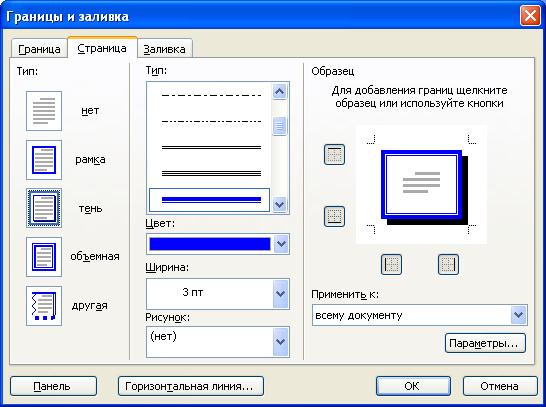Click the 'нет' label
This screenshot has width=546, height=407.
(90, 111)
